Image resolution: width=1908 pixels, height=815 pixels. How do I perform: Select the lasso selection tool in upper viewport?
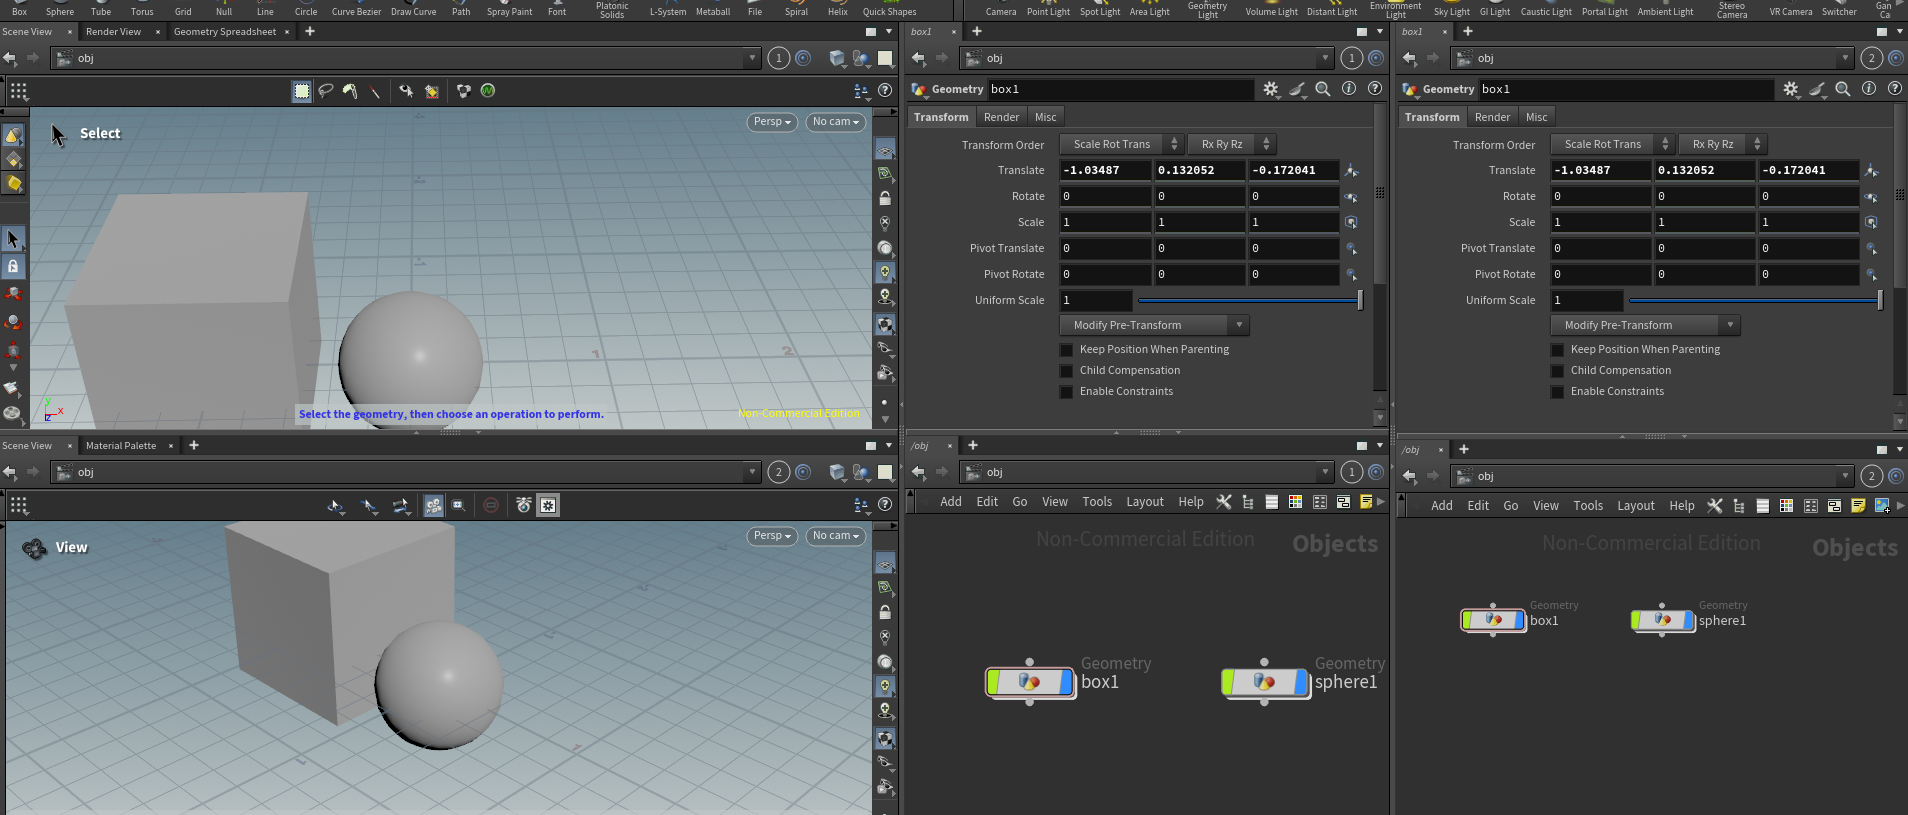(x=326, y=91)
